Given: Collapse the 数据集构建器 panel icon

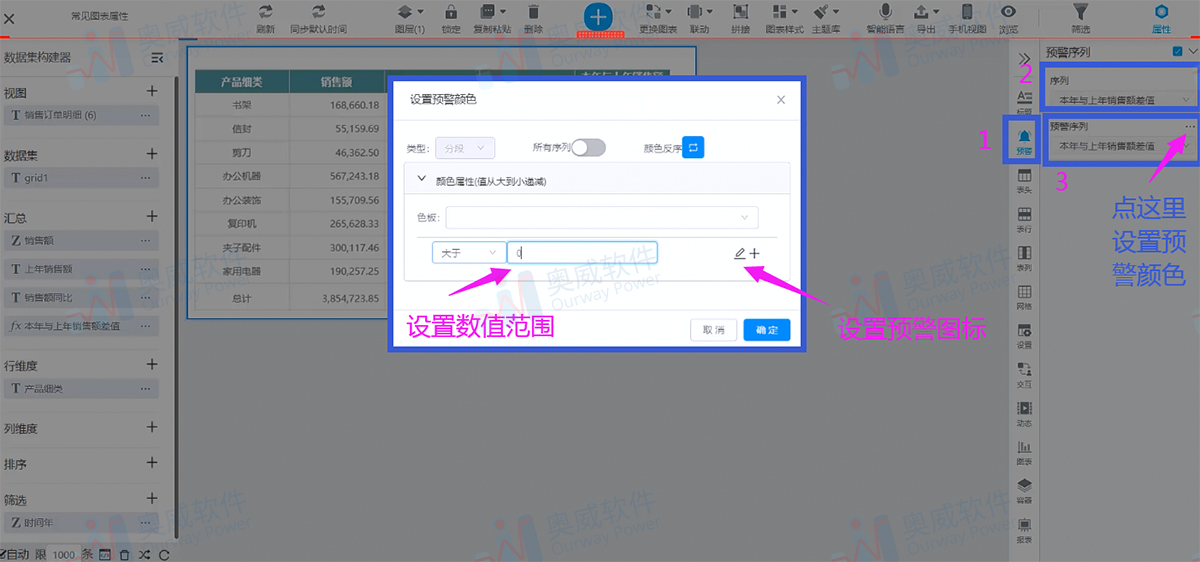Looking at the screenshot, I should (x=157, y=58).
